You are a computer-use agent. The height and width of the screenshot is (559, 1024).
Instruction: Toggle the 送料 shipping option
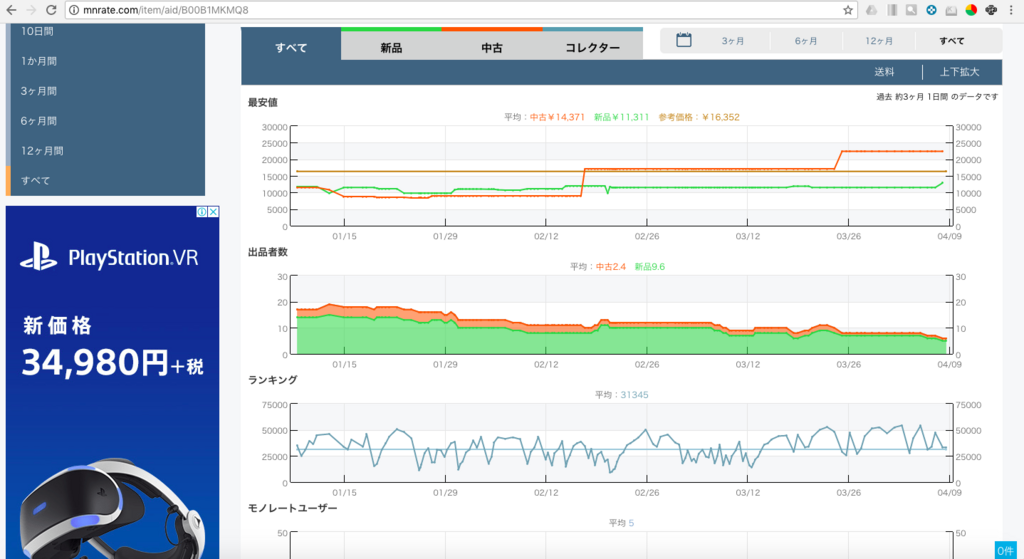884,72
